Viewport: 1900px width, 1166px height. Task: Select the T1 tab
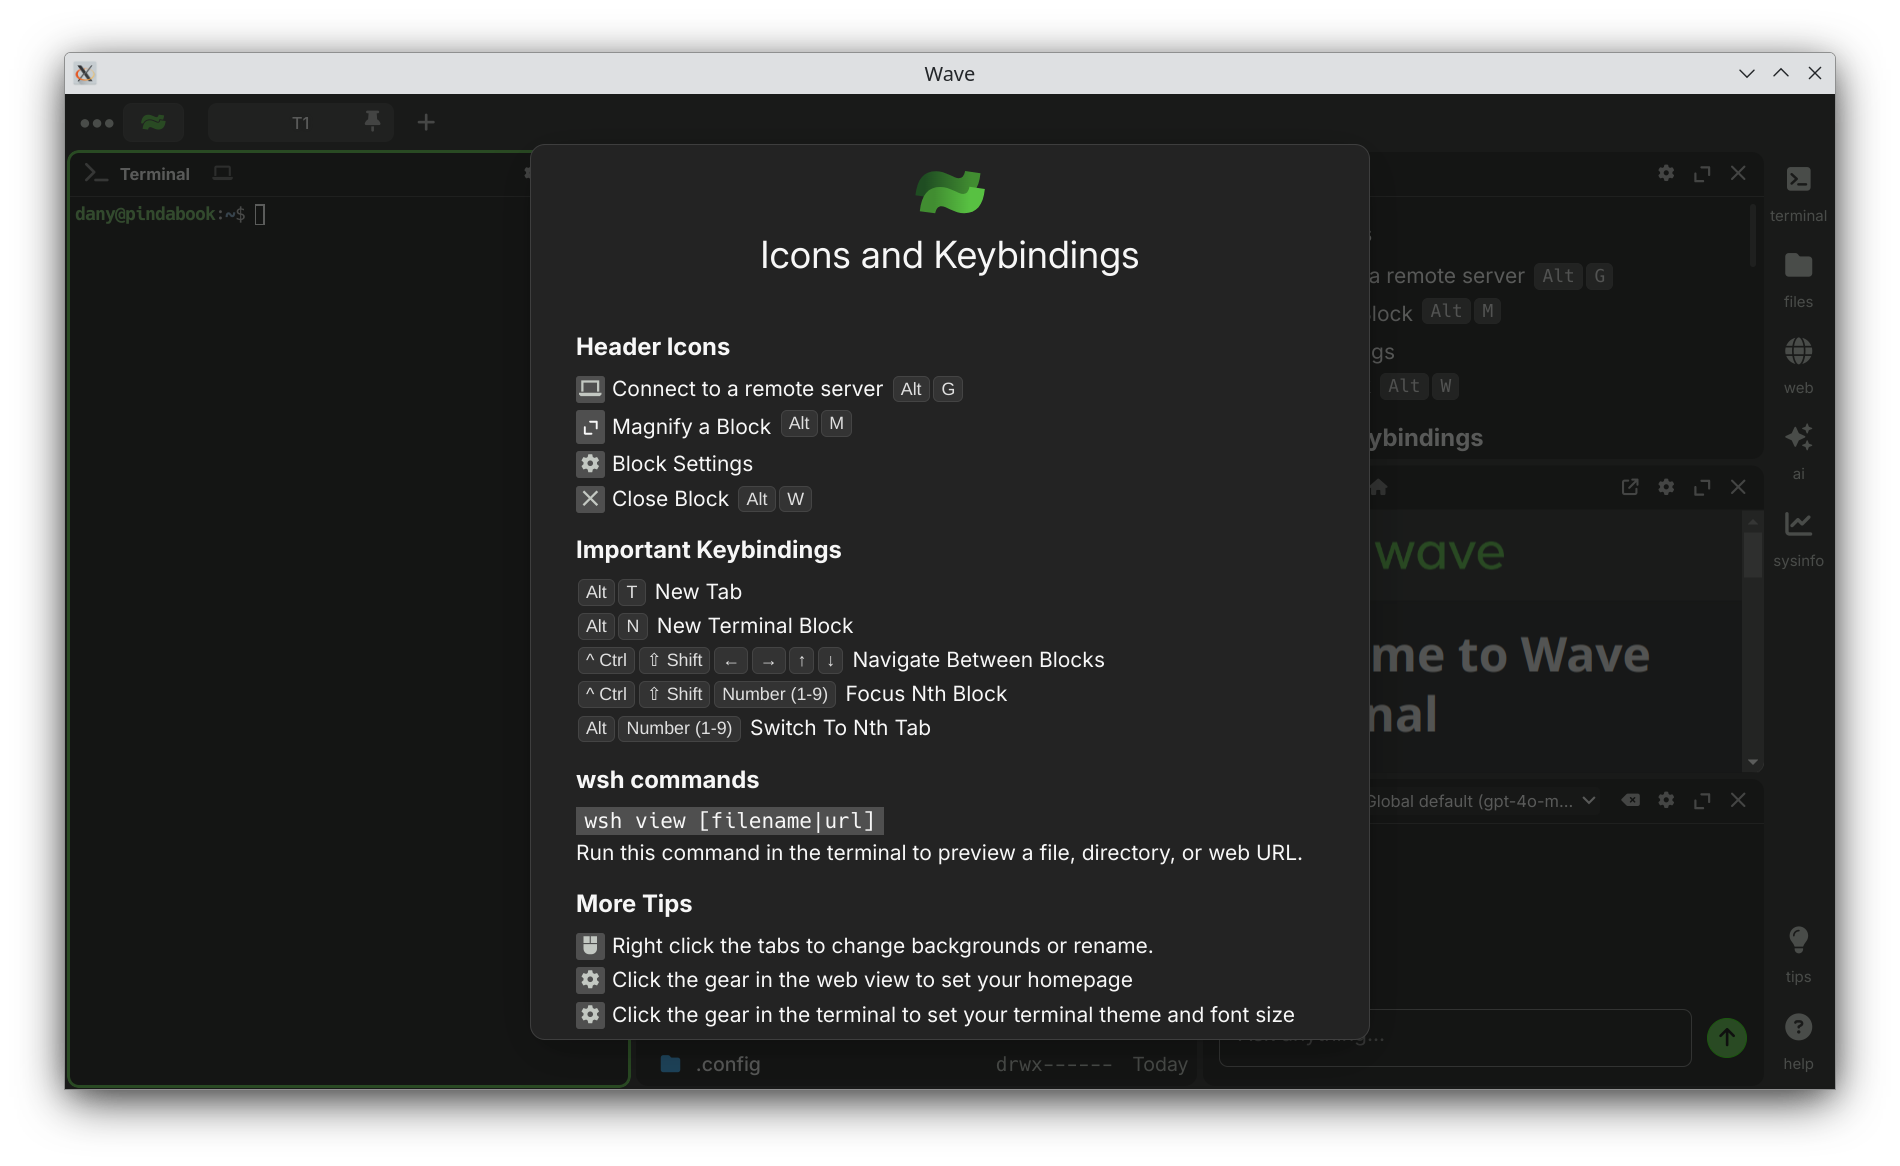click(x=300, y=122)
